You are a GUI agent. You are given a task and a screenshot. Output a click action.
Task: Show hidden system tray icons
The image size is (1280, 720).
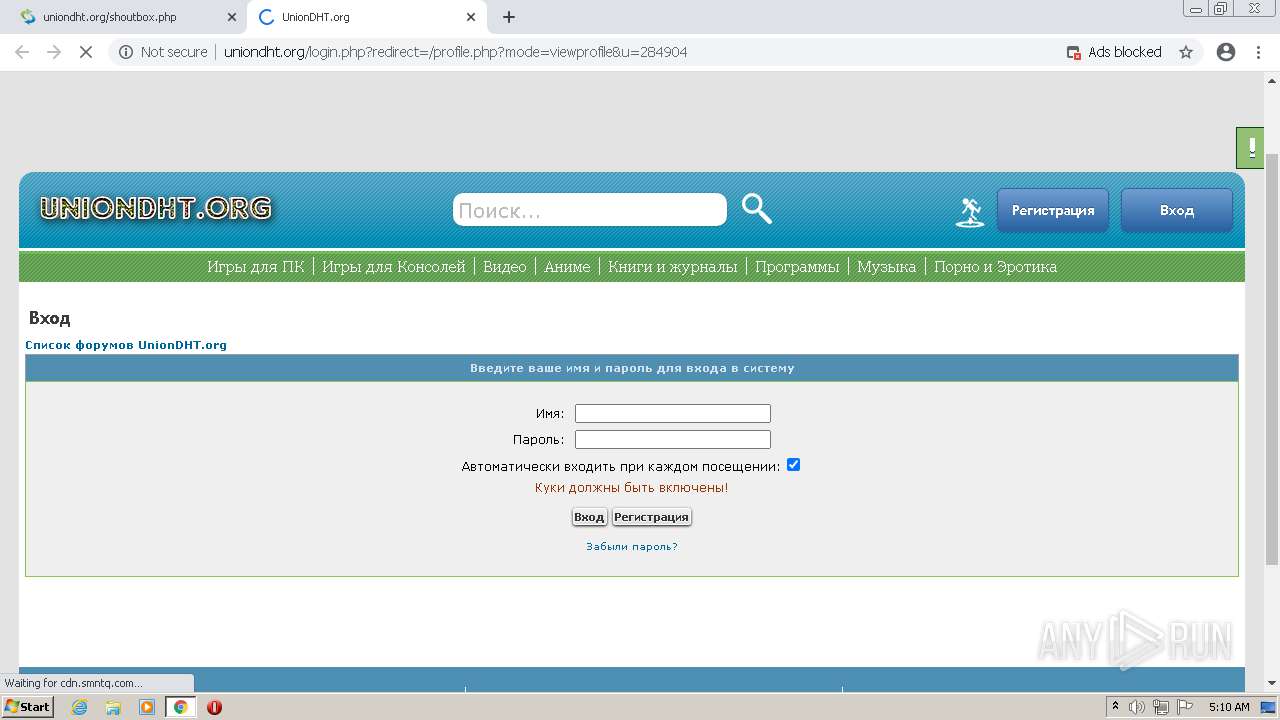click(x=1116, y=707)
